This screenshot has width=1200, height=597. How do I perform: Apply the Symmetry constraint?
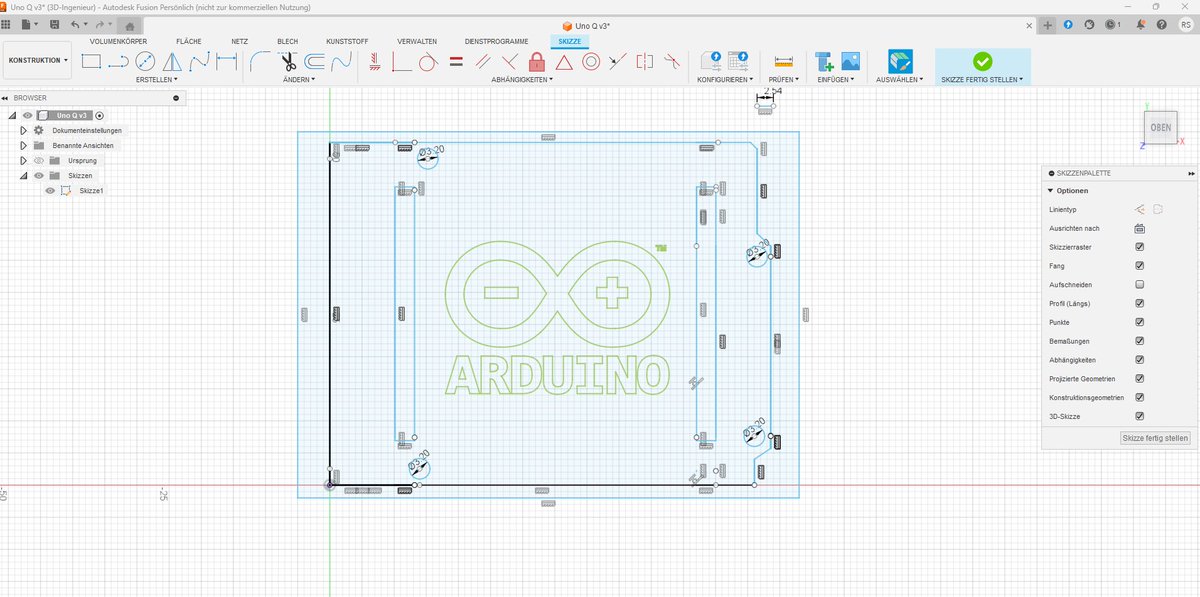point(645,61)
